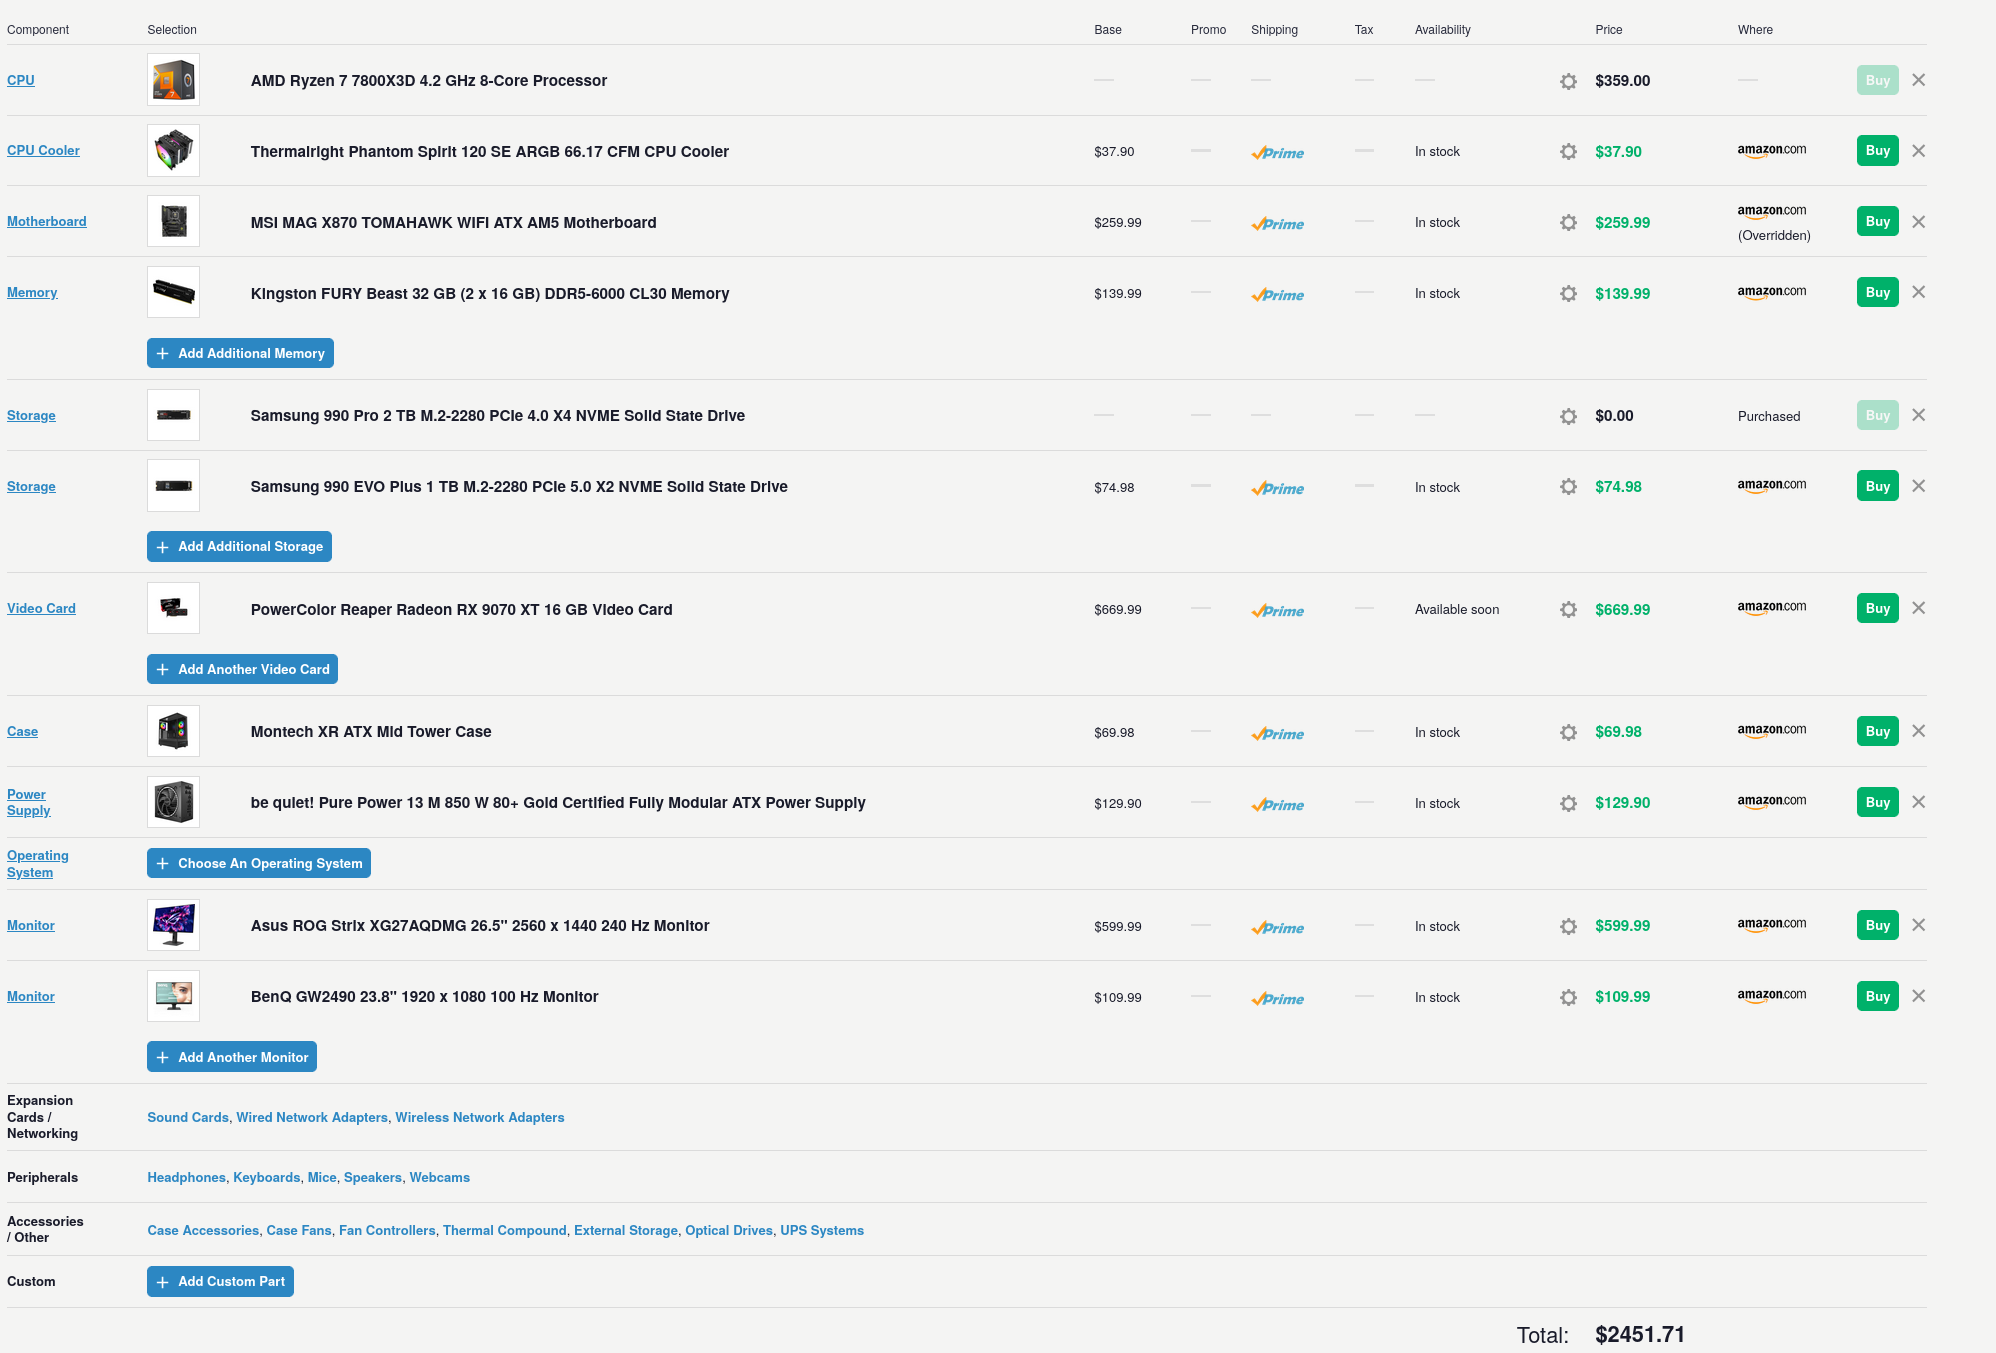The image size is (1996, 1353).
Task: Delete the Thermalright CPU cooler row
Action: tap(1918, 152)
